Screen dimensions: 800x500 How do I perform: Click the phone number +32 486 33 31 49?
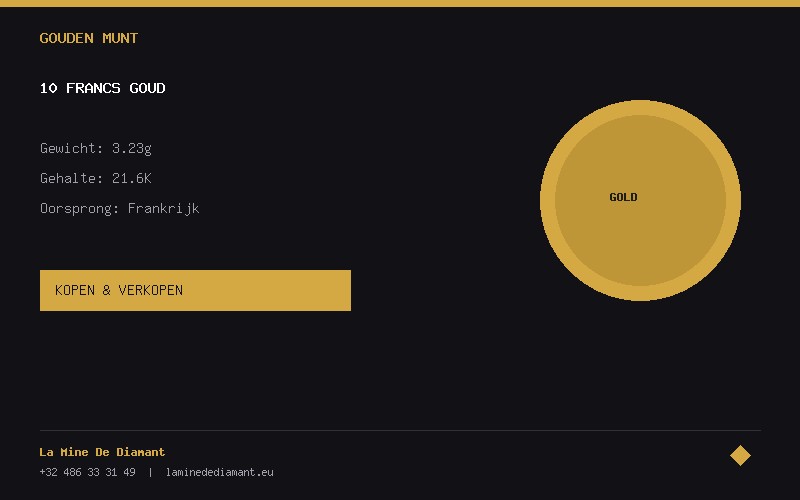coord(87,472)
